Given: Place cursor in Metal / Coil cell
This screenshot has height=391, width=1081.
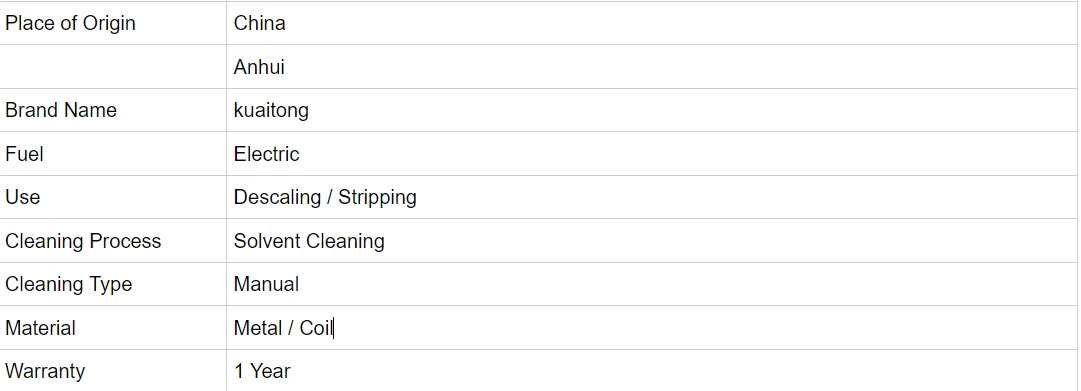Looking at the screenshot, I should tap(651, 328).
